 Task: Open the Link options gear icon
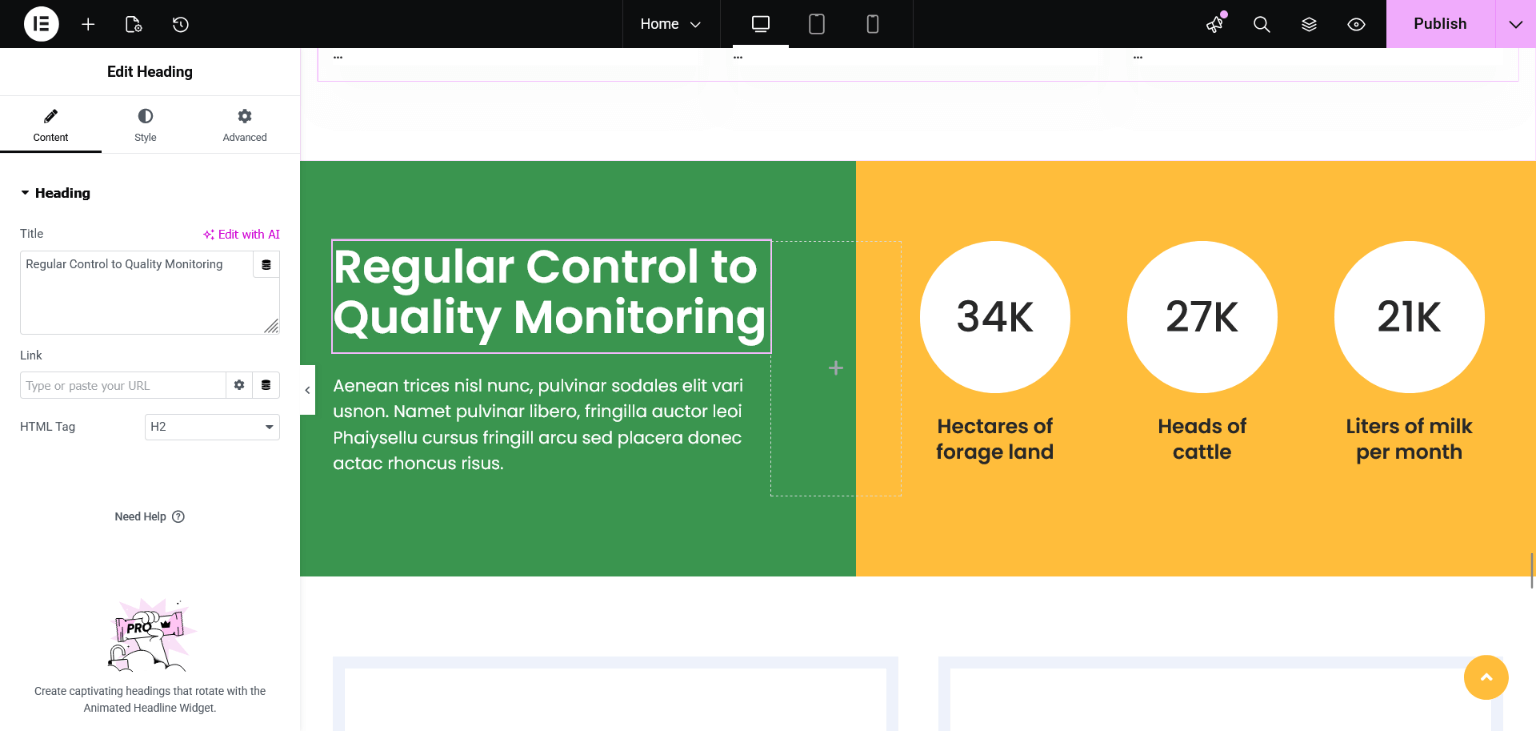pos(239,385)
